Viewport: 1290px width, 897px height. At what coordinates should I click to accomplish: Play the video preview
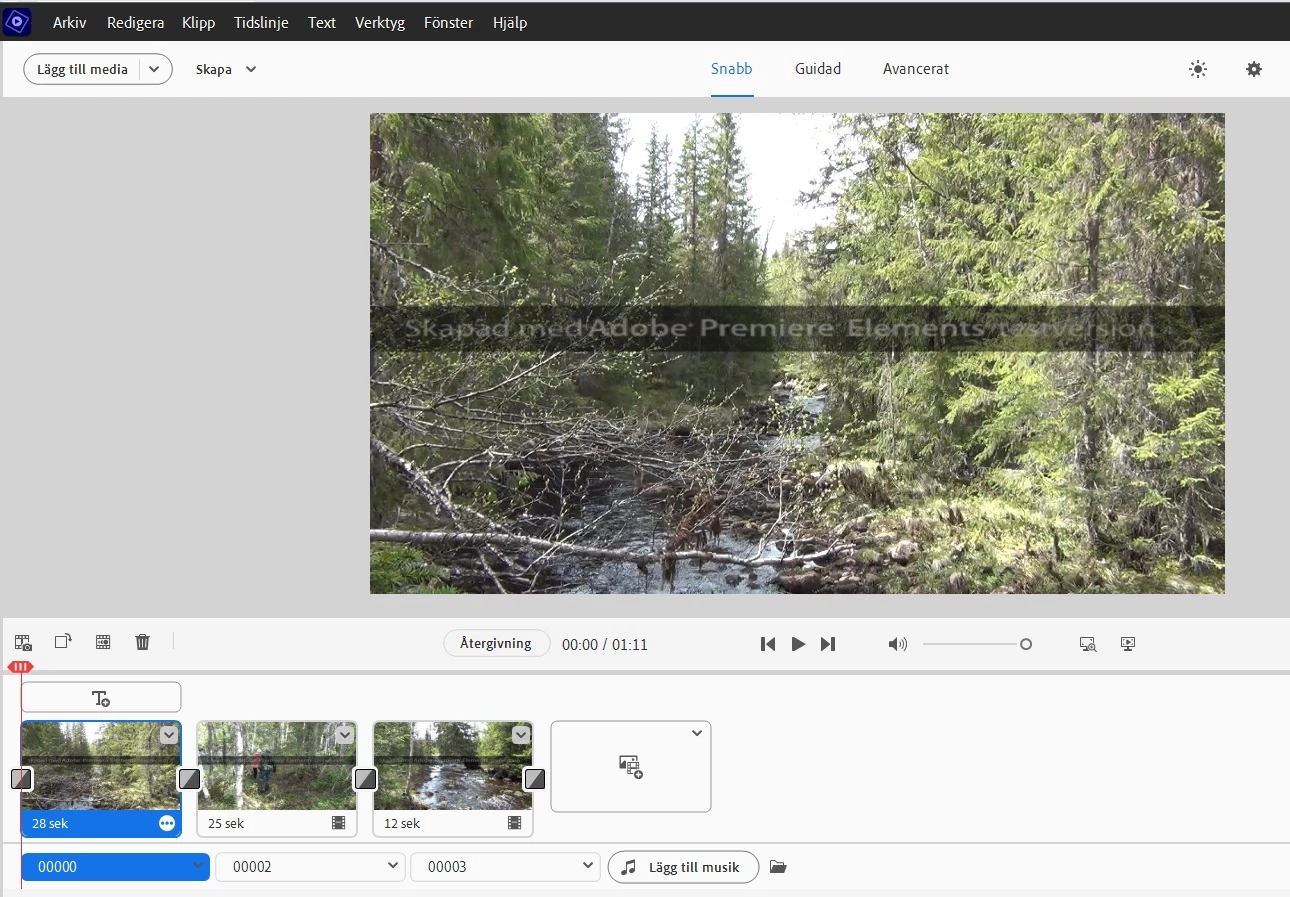coord(798,644)
